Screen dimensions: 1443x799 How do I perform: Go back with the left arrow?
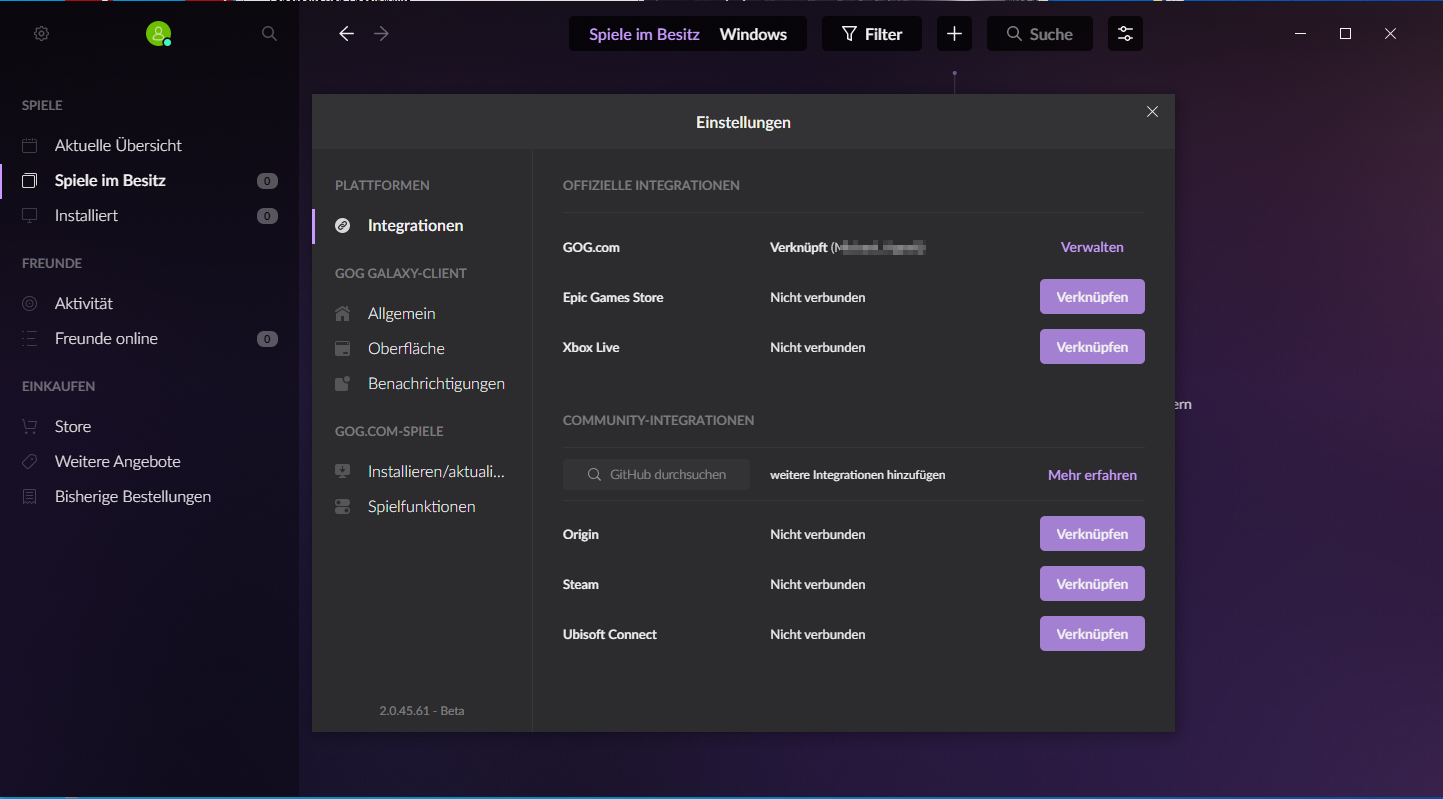pyautogui.click(x=346, y=34)
